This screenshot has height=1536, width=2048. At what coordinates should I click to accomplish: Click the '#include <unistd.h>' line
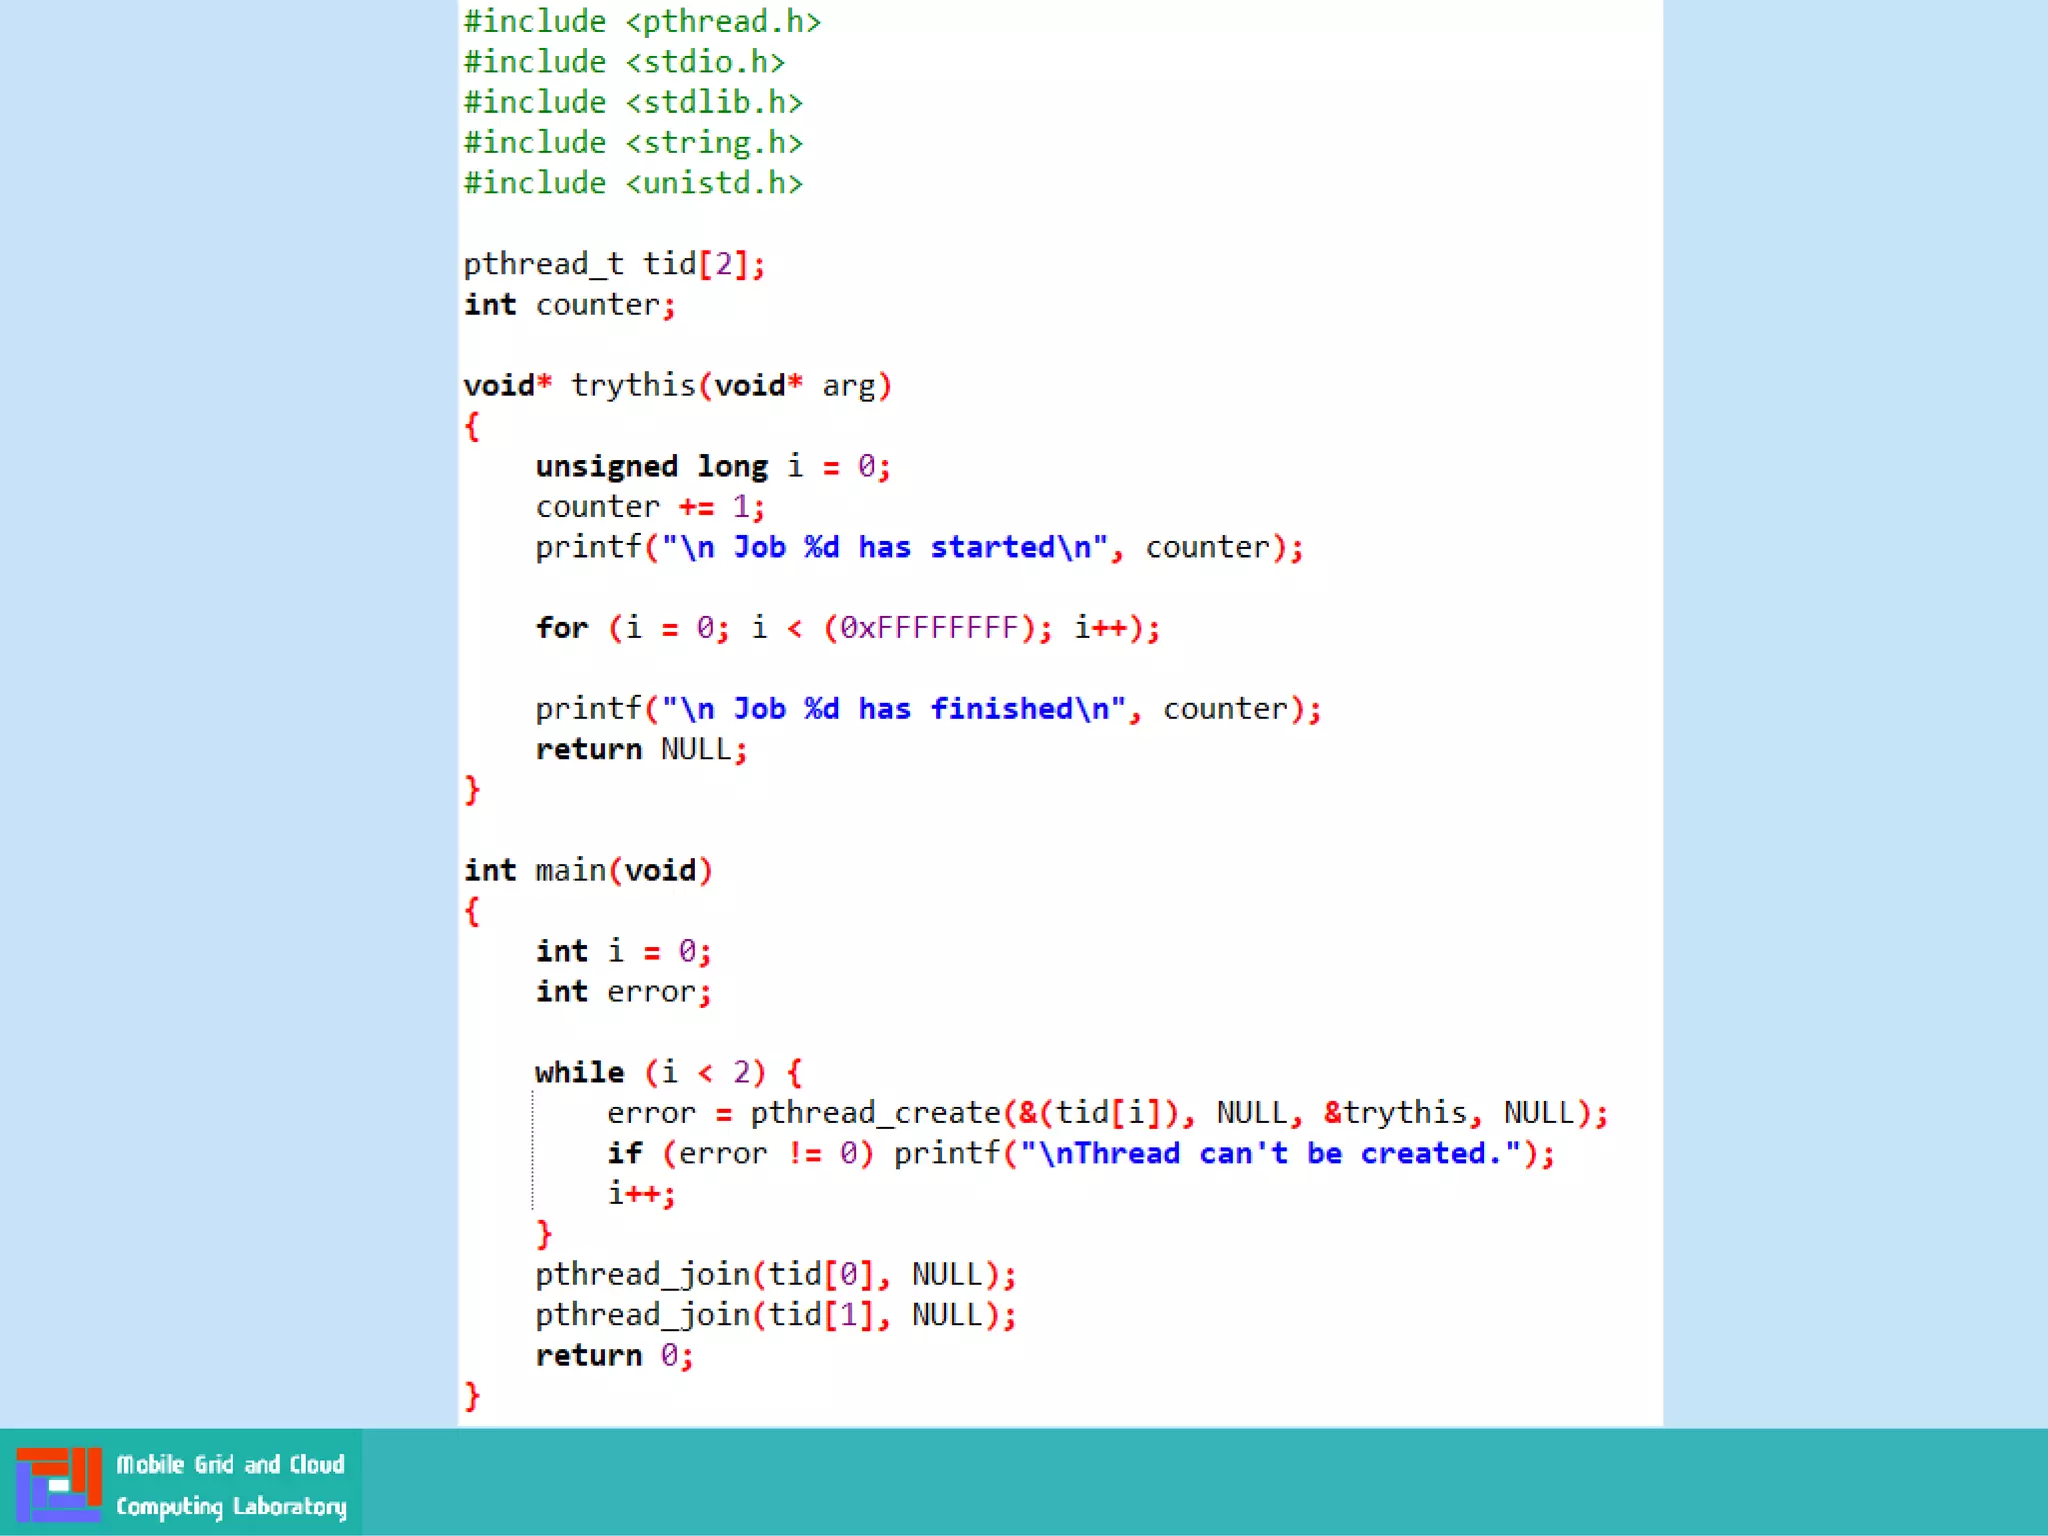tap(632, 183)
